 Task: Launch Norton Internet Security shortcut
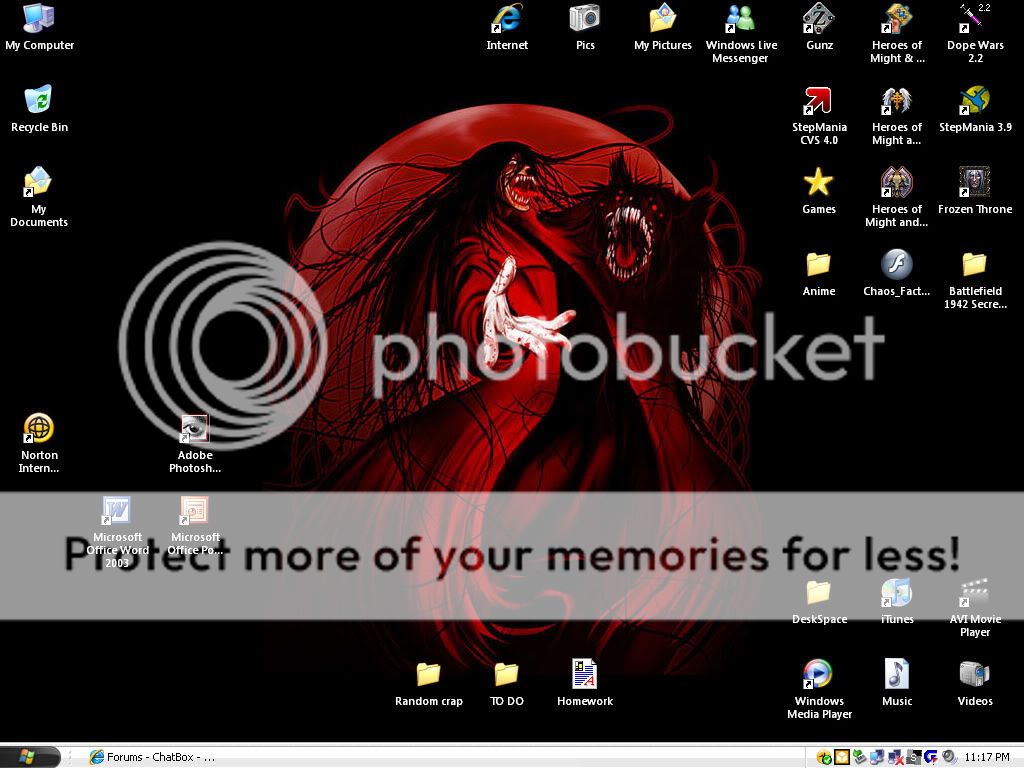tap(39, 430)
